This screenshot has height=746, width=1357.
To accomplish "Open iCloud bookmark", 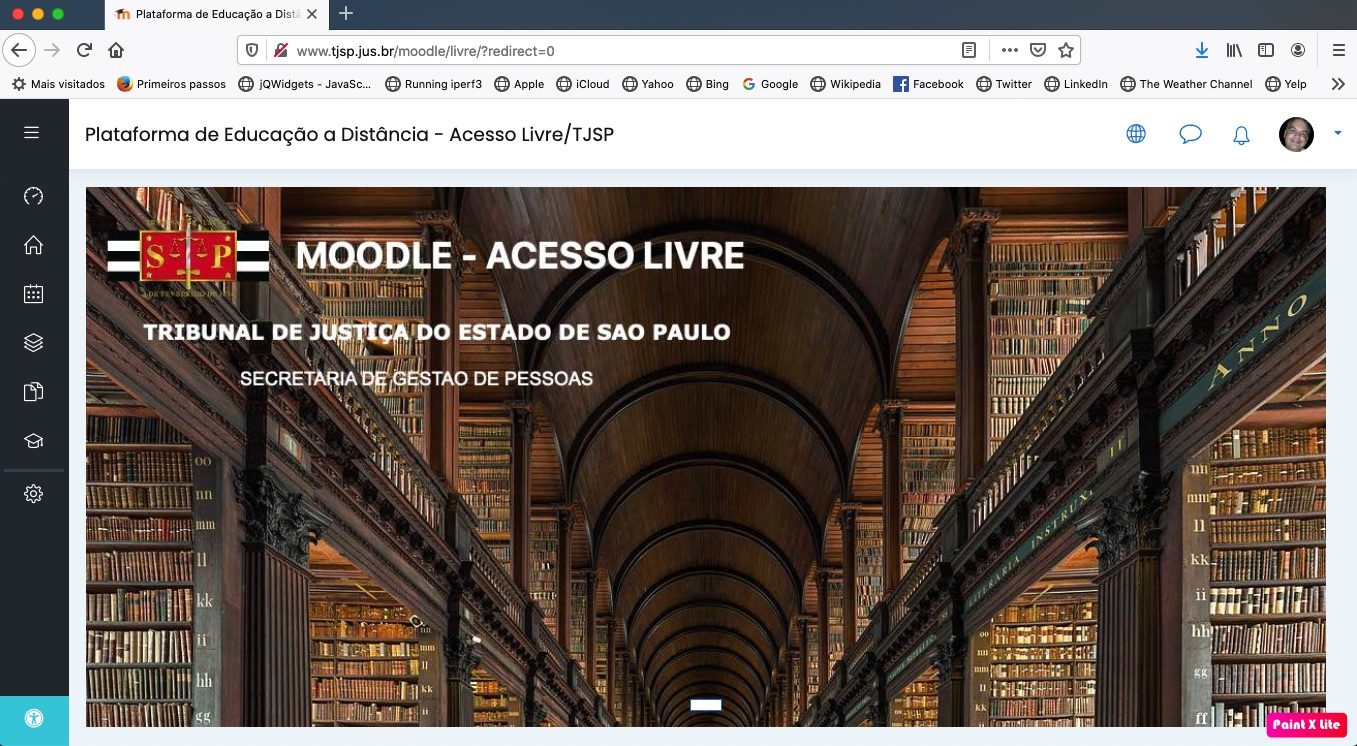I will [x=583, y=84].
